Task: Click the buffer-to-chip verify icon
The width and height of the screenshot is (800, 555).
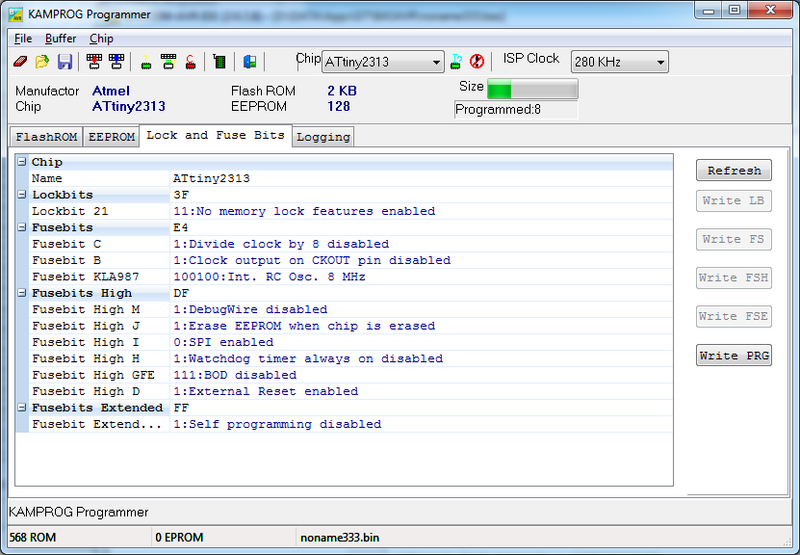Action: coord(168,62)
